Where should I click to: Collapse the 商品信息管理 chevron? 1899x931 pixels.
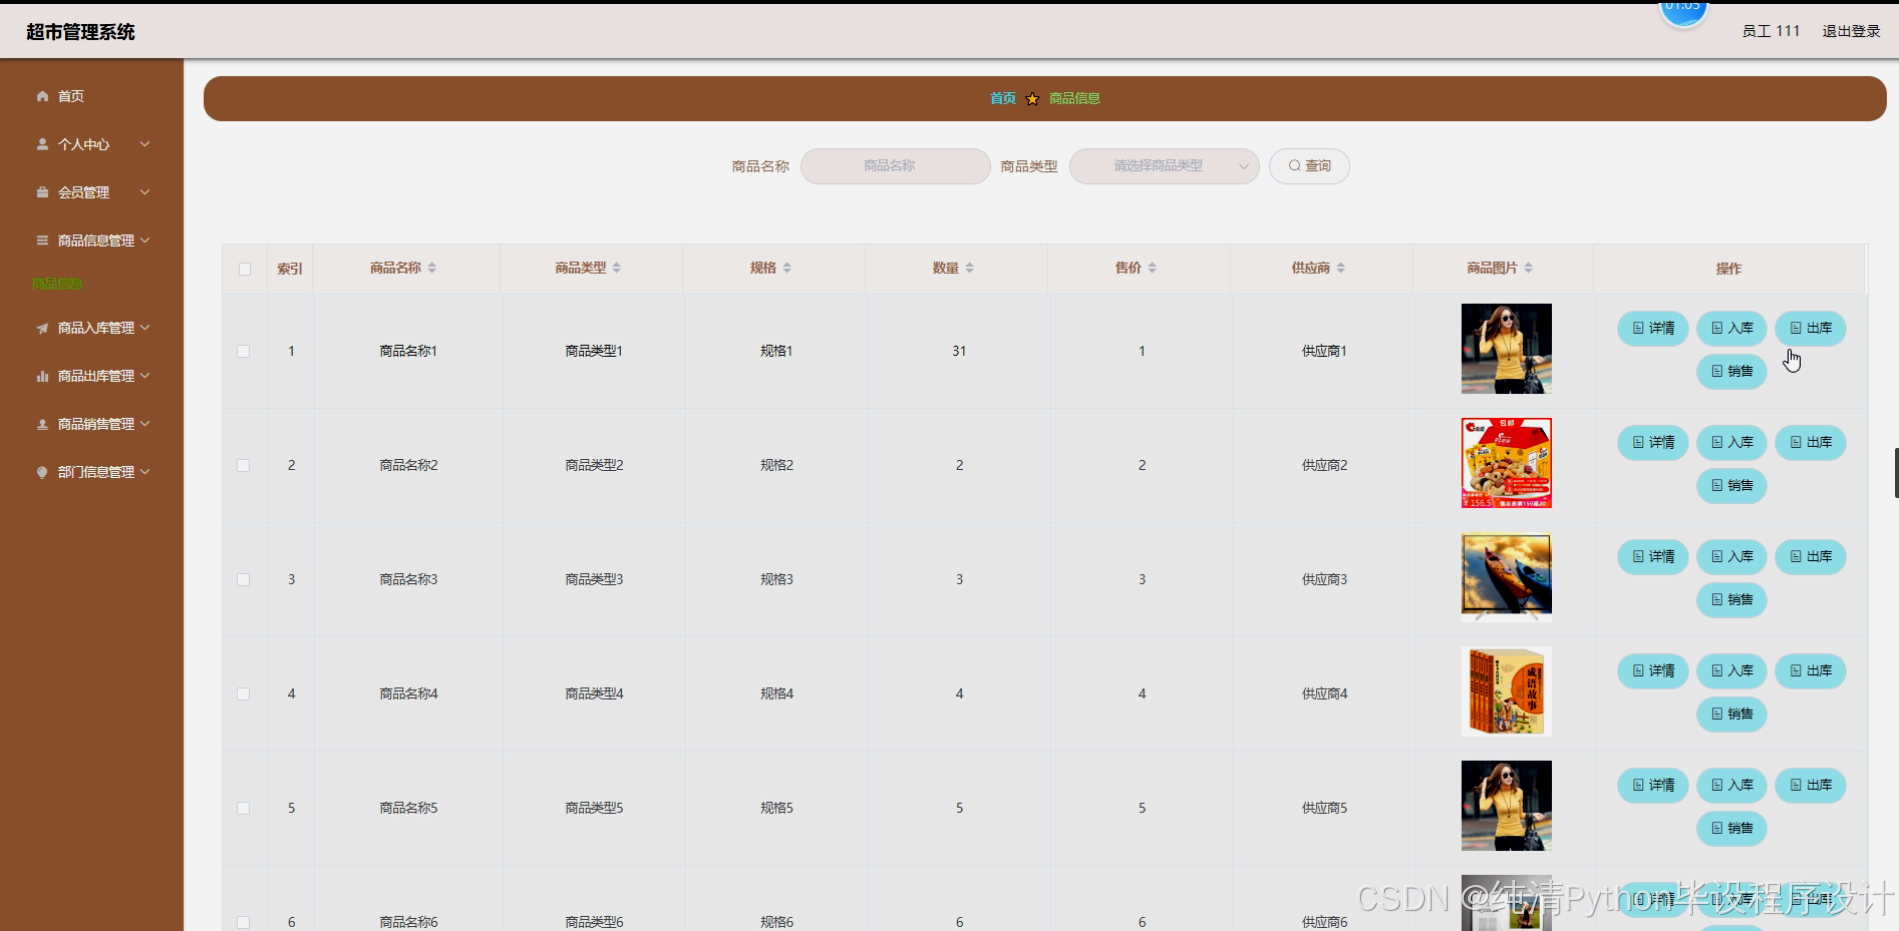point(145,240)
